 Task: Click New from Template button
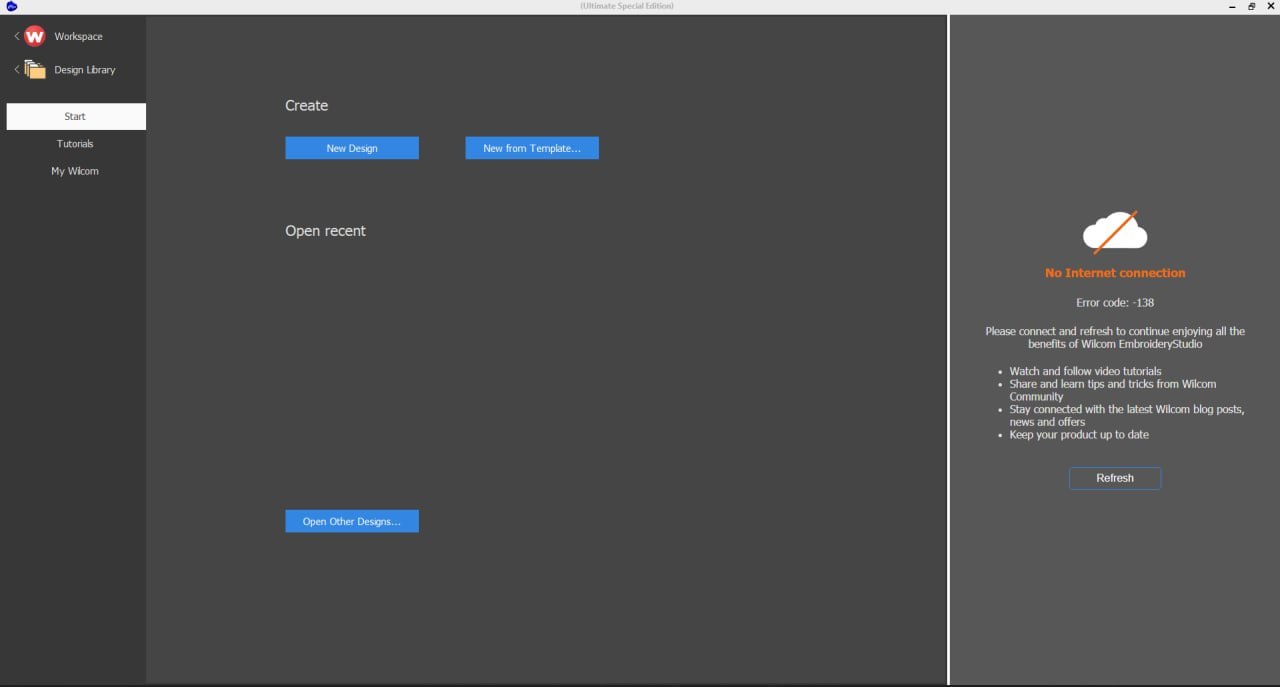coord(532,148)
